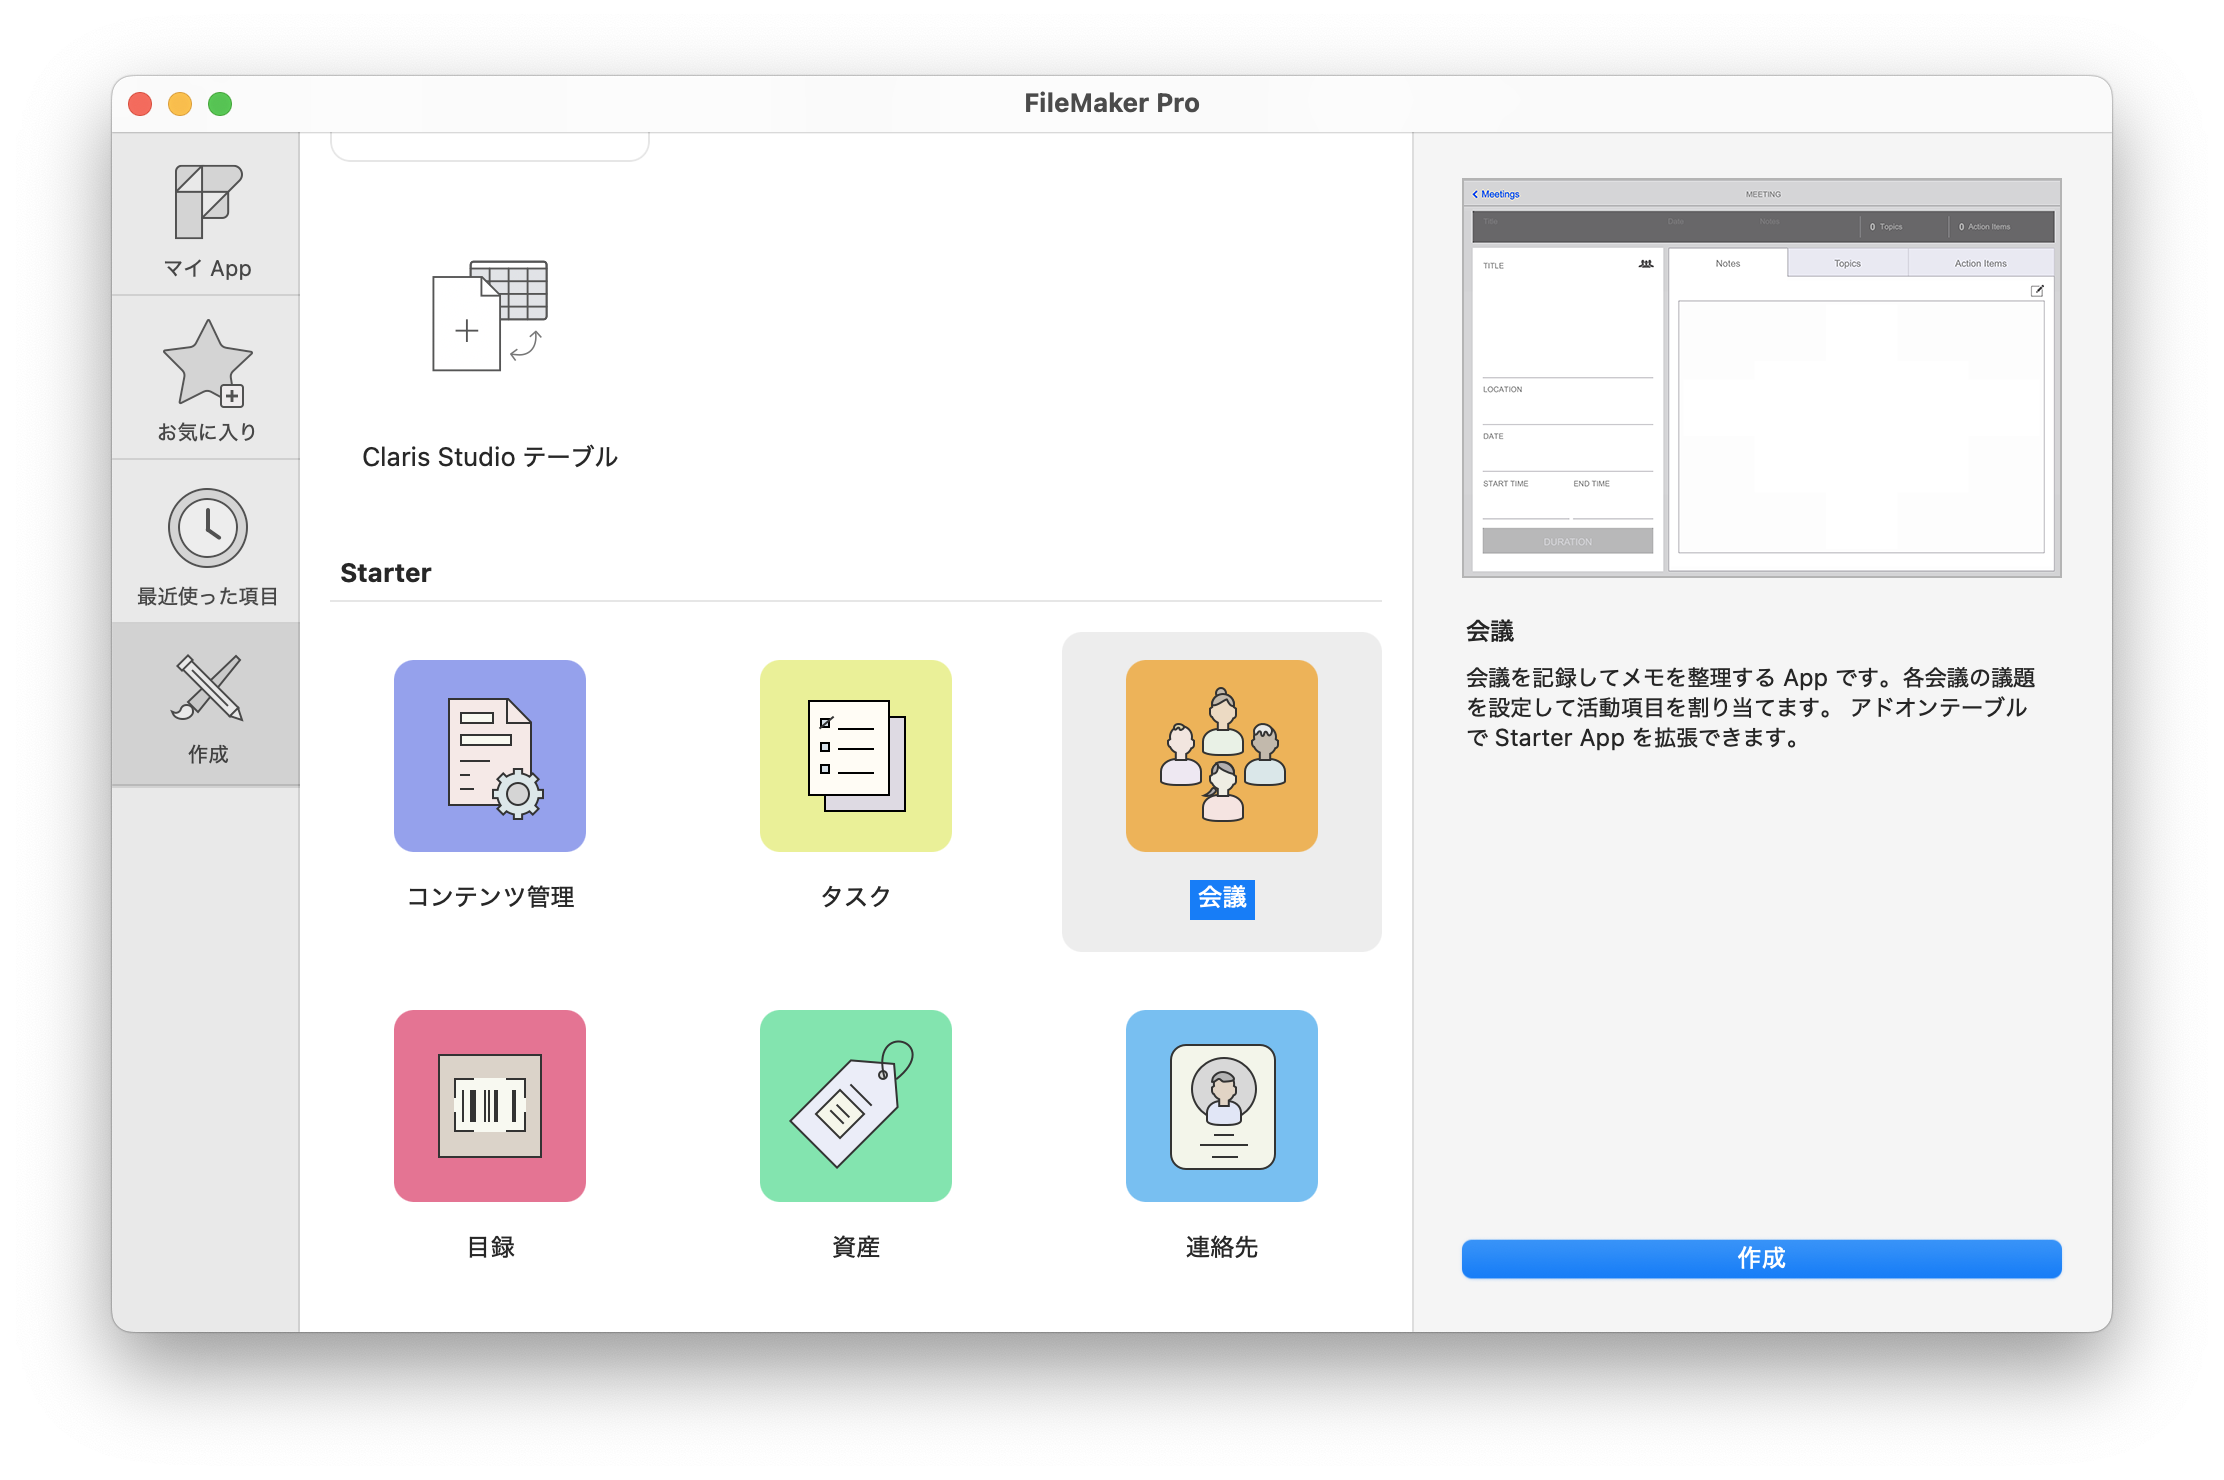This screenshot has height=1480, width=2224.
Task: Choose the Claris Studio テーブル icon
Action: tap(490, 315)
